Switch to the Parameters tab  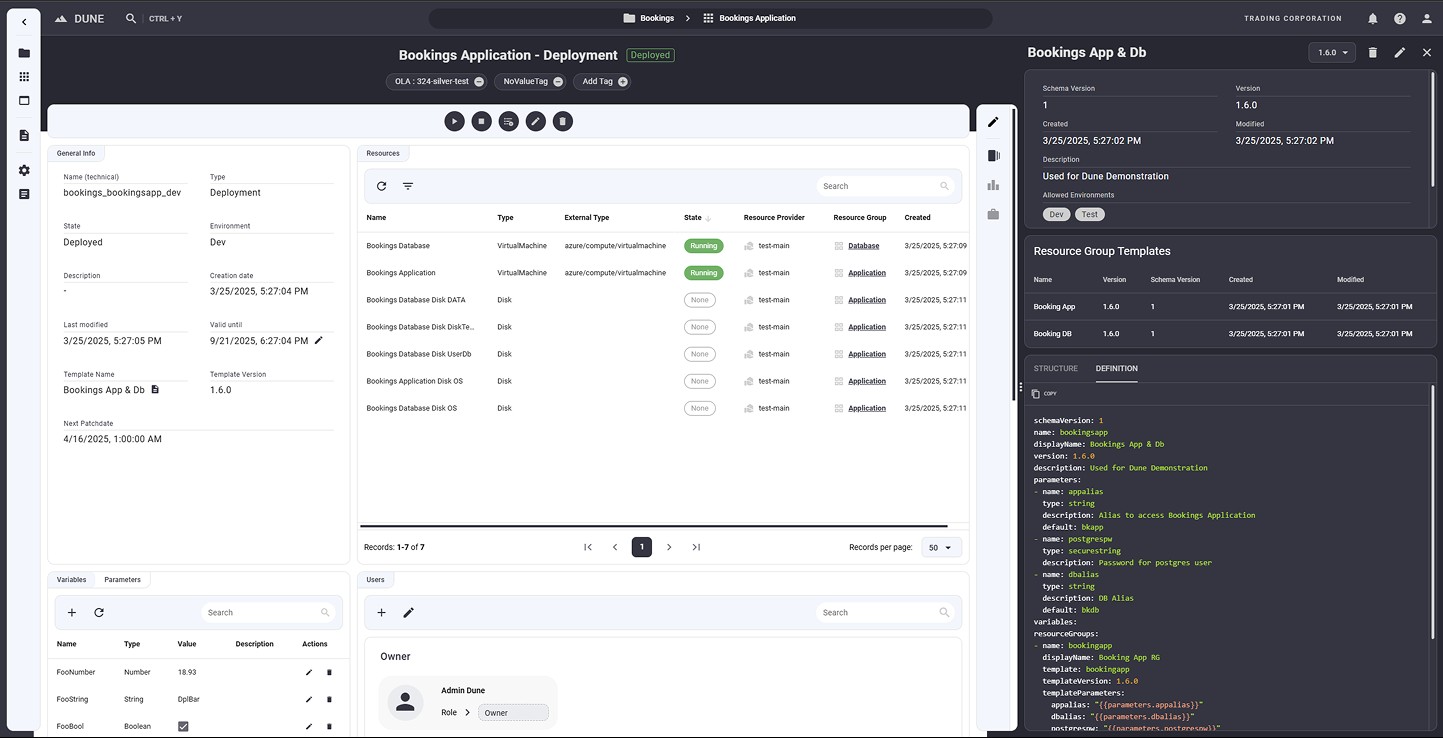122,579
